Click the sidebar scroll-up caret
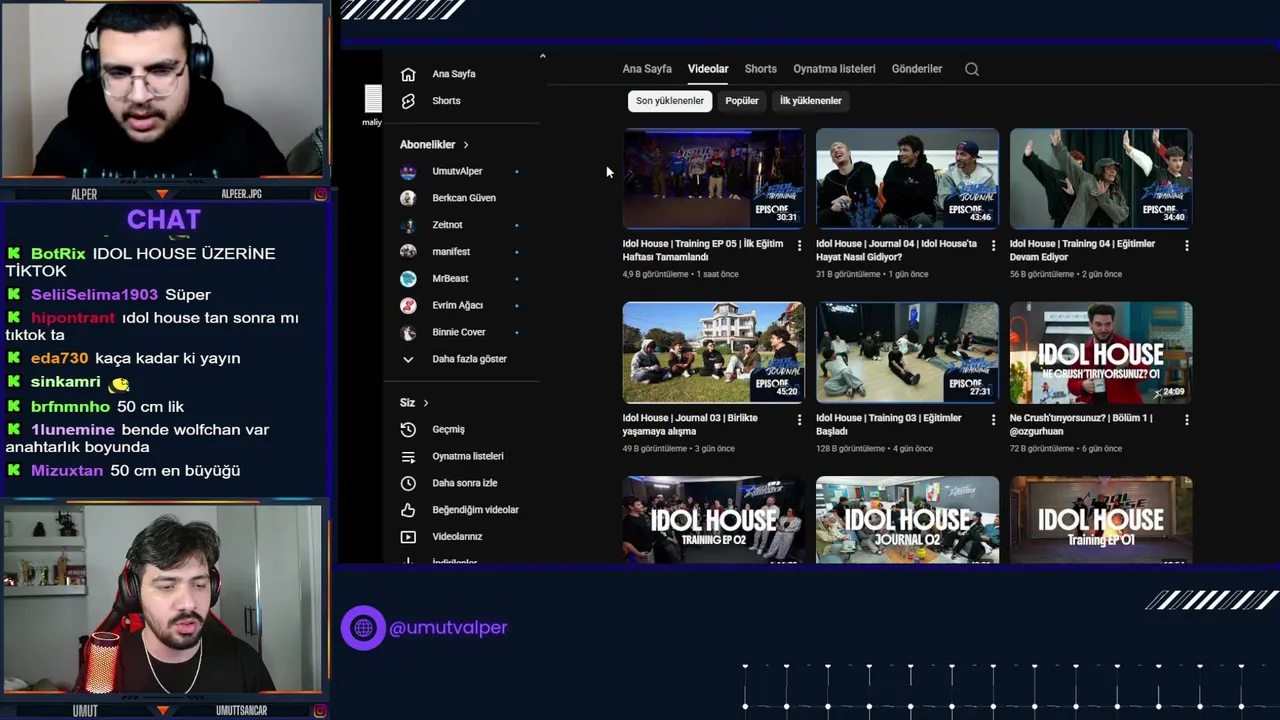 pos(542,56)
